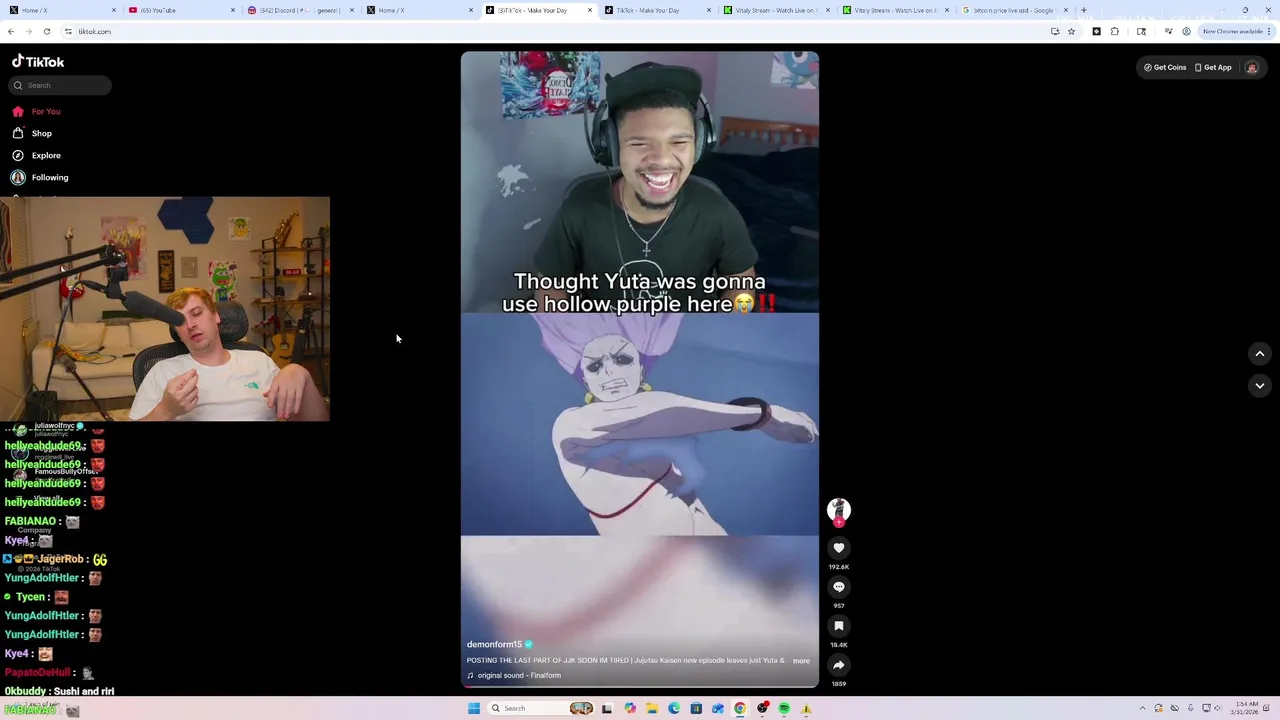Image resolution: width=1280 pixels, height=720 pixels.
Task: Show hidden system tray icons
Action: click(x=1142, y=708)
